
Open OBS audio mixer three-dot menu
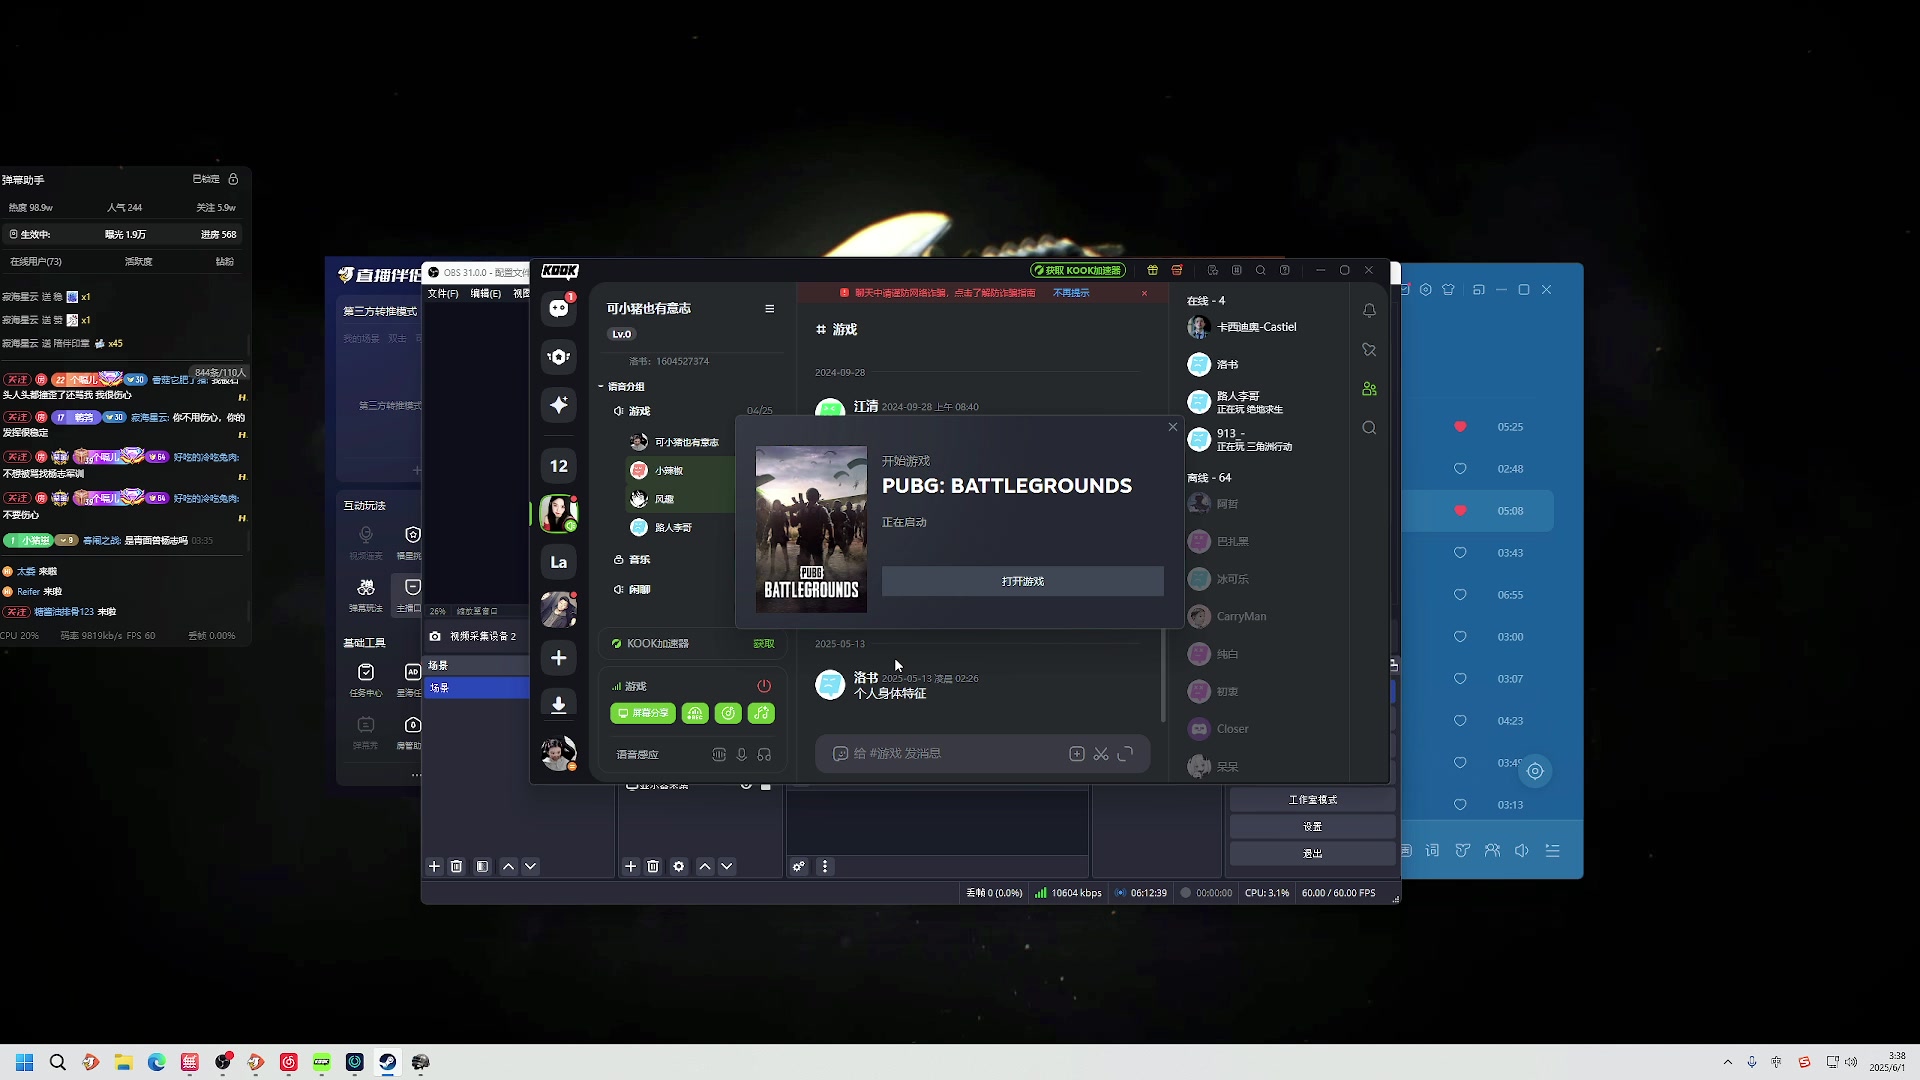point(825,867)
